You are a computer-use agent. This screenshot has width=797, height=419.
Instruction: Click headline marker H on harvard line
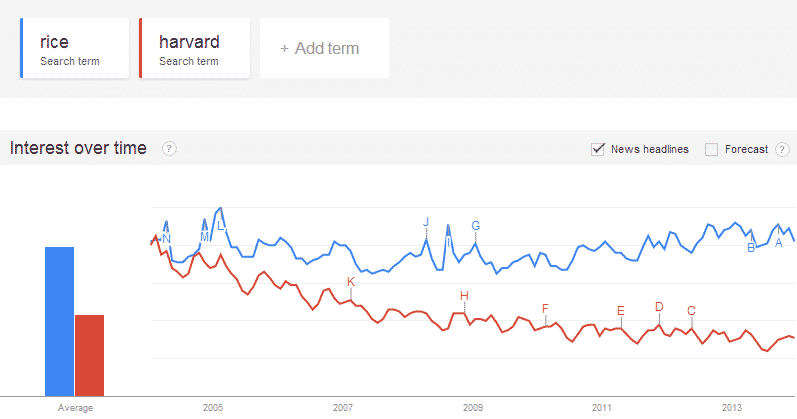tap(464, 295)
